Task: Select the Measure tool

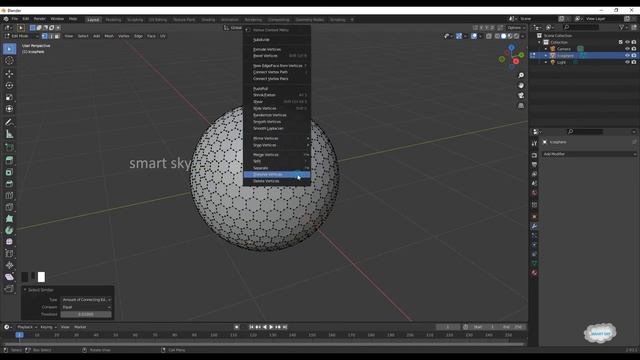Action: (x=9, y=134)
